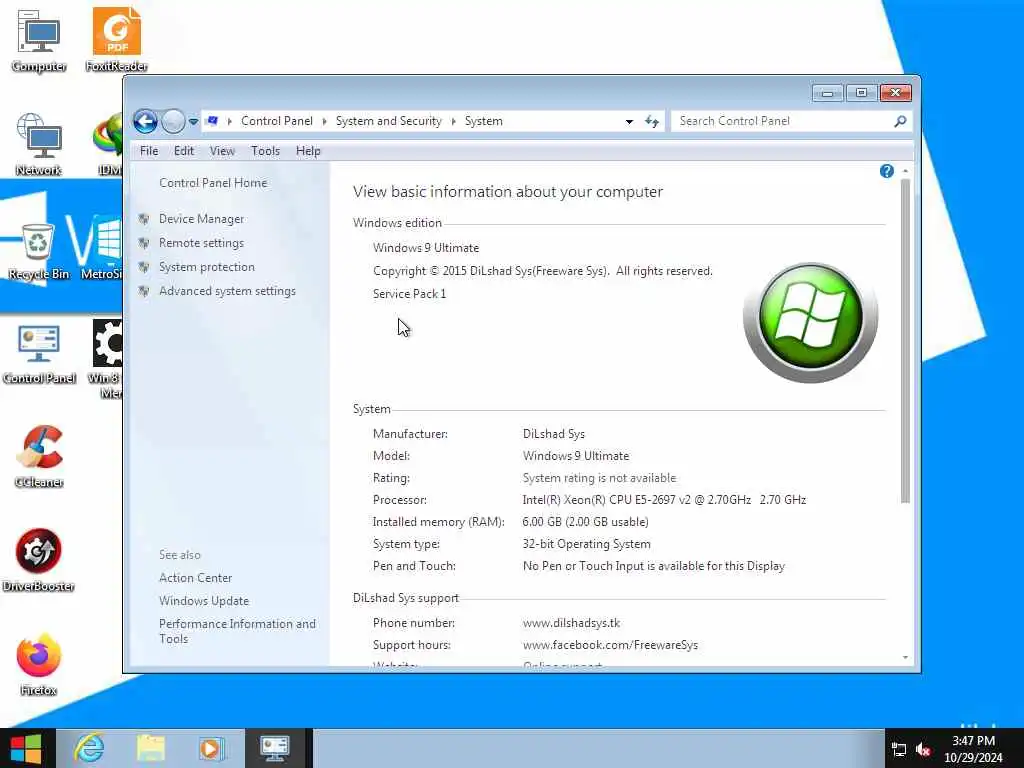Open the Win 8 gear desktop icon
The image size is (1024, 768).
(x=106, y=358)
